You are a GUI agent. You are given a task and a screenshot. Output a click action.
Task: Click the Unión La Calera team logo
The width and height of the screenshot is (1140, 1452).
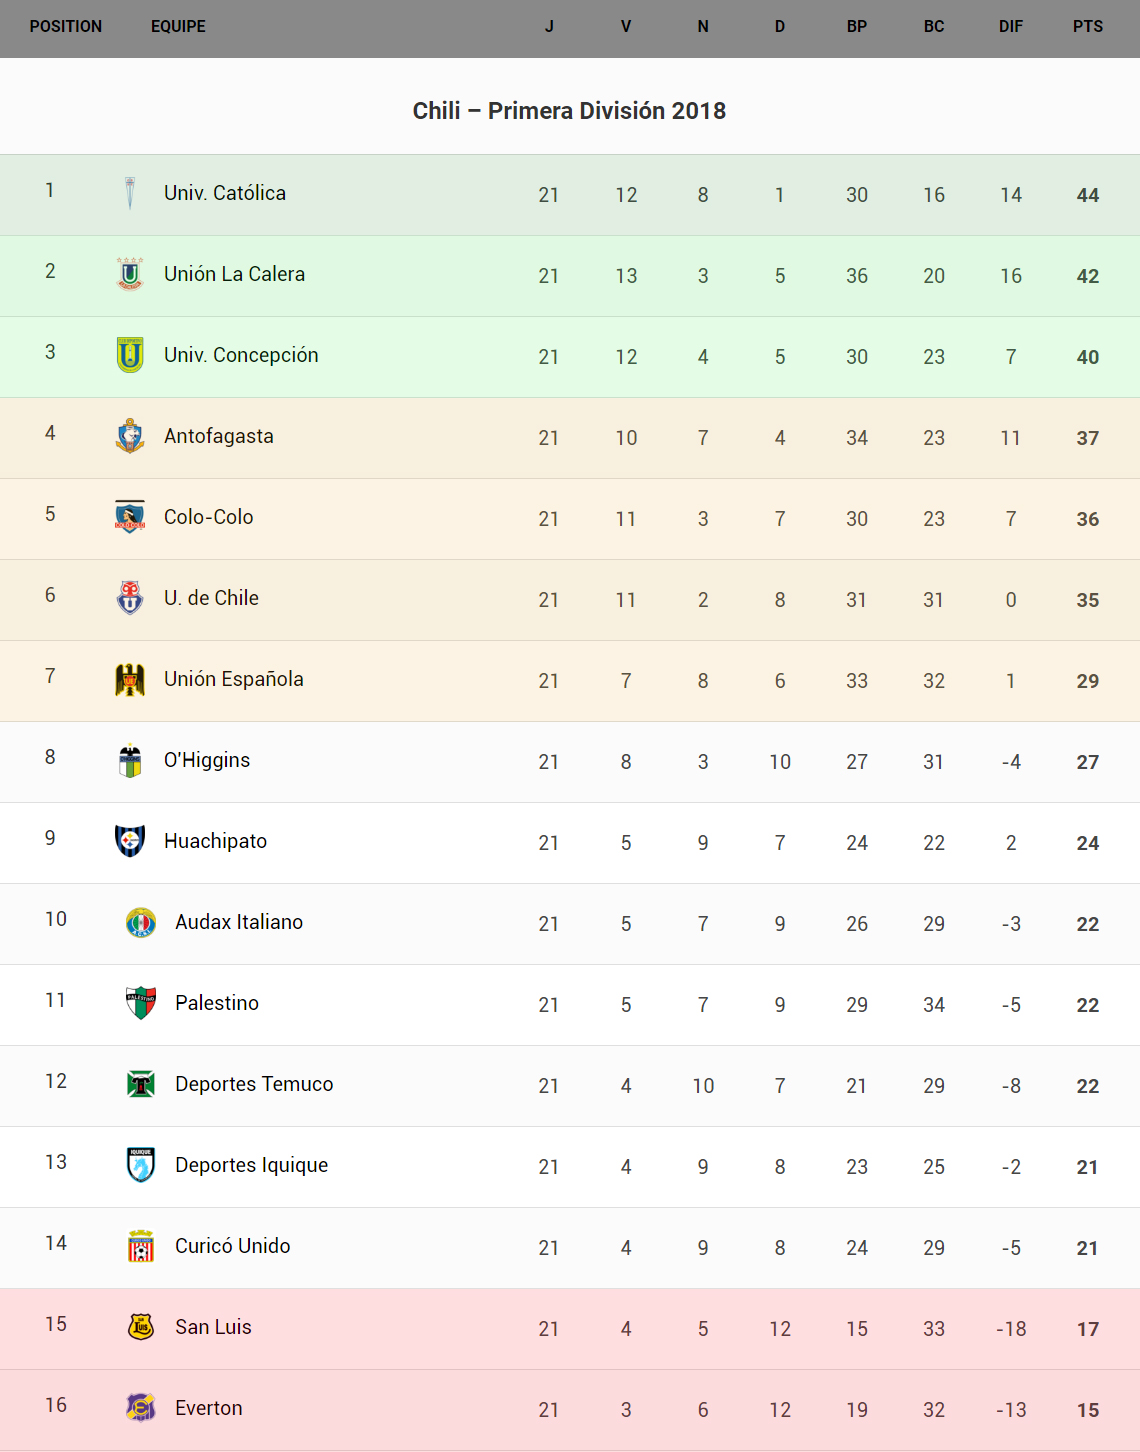coord(130,274)
